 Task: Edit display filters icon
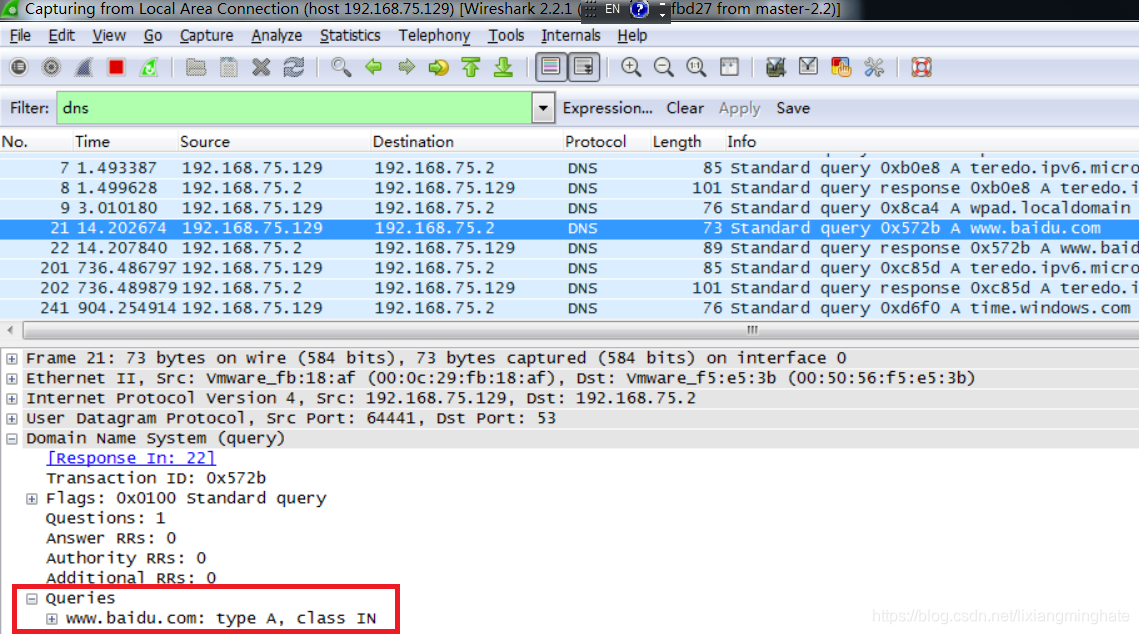point(808,68)
